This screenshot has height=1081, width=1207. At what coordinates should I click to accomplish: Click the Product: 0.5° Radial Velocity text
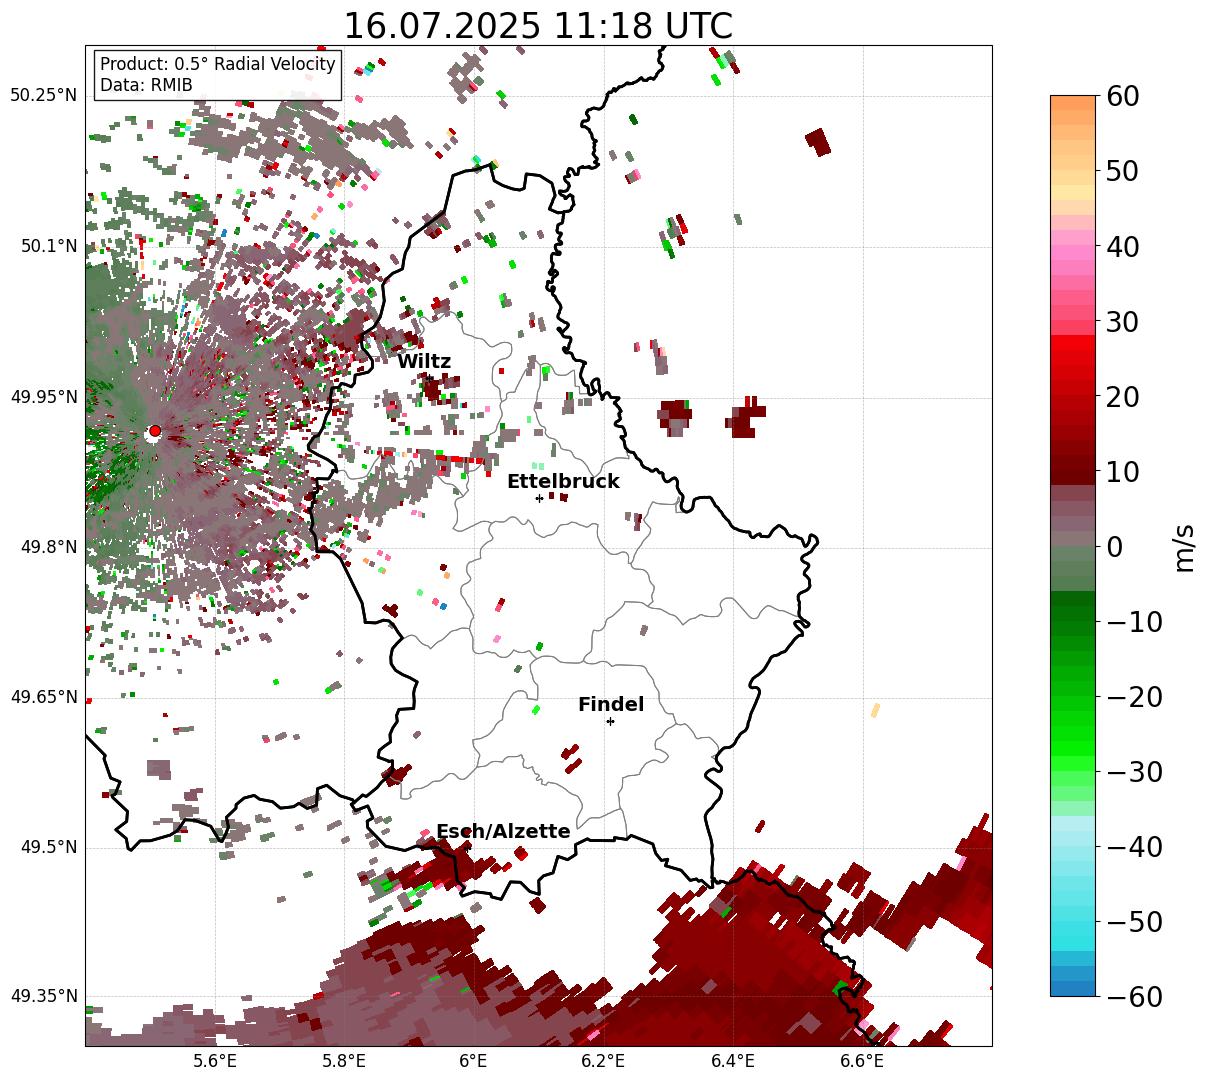pos(218,65)
